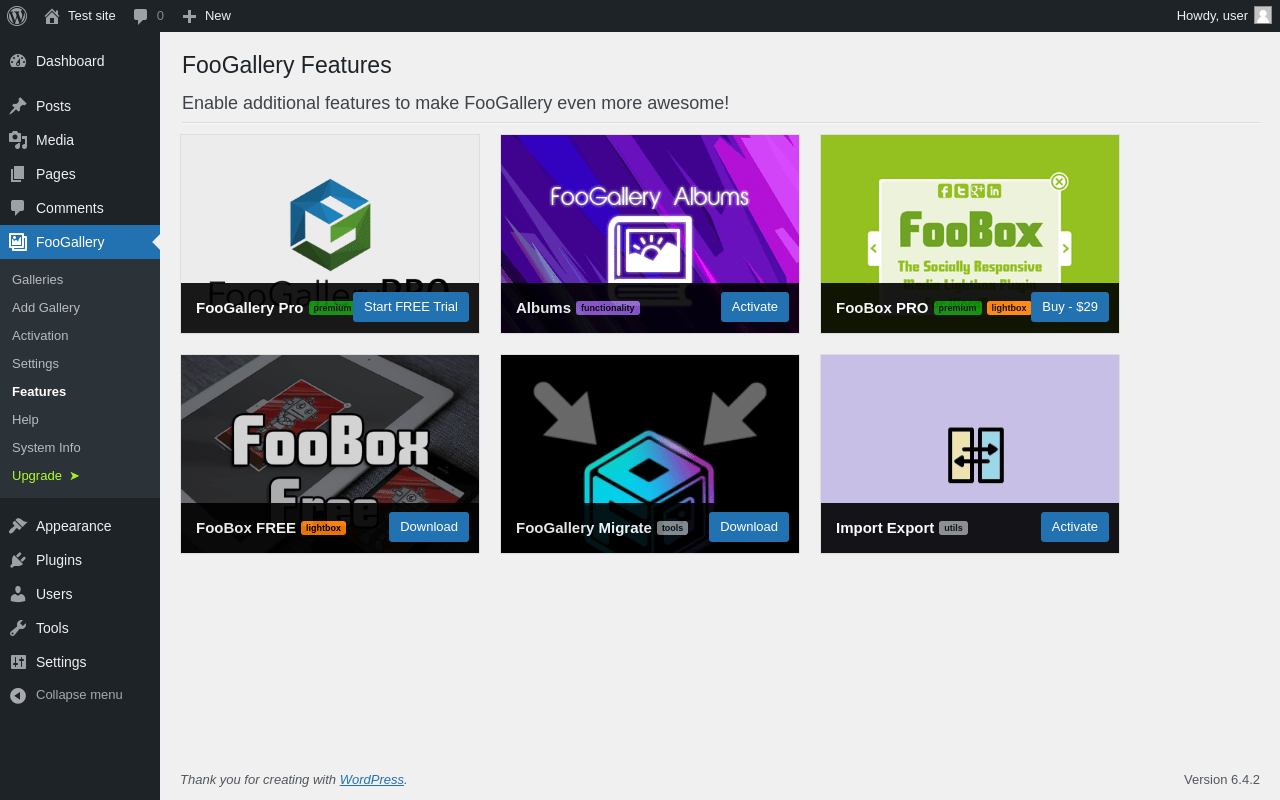The width and height of the screenshot is (1280, 800).
Task: Buy FooBox PRO for $29
Action: (1070, 307)
